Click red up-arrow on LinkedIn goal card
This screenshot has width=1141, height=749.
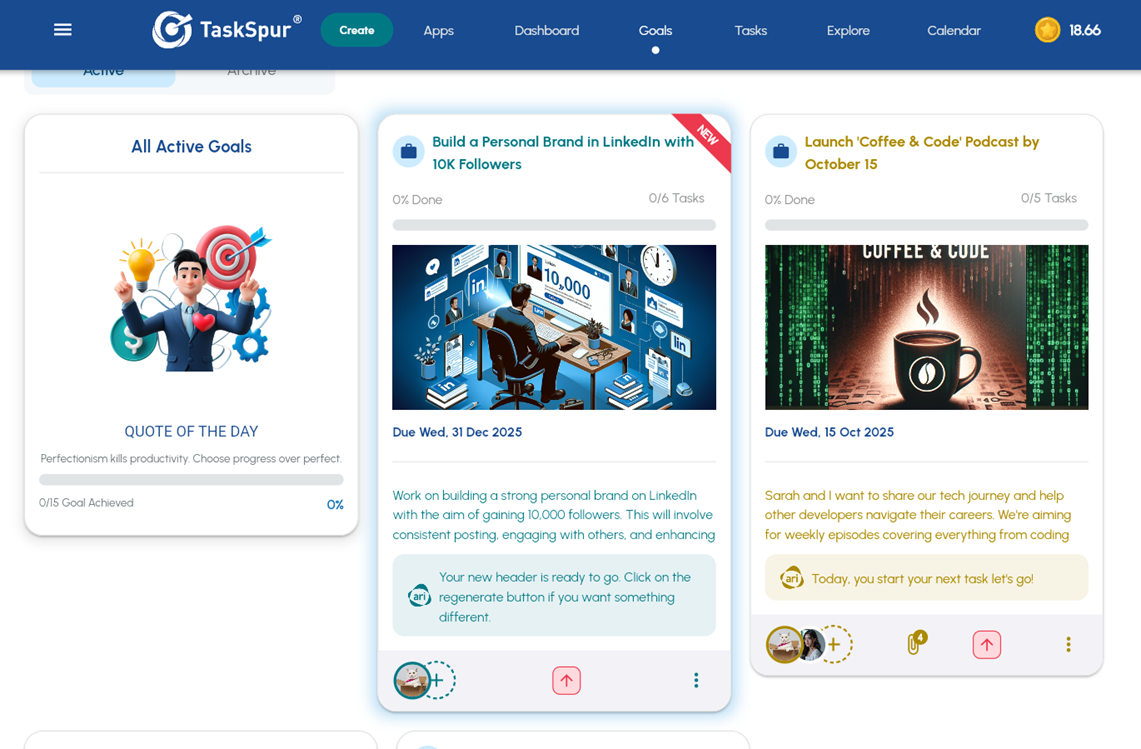point(566,681)
